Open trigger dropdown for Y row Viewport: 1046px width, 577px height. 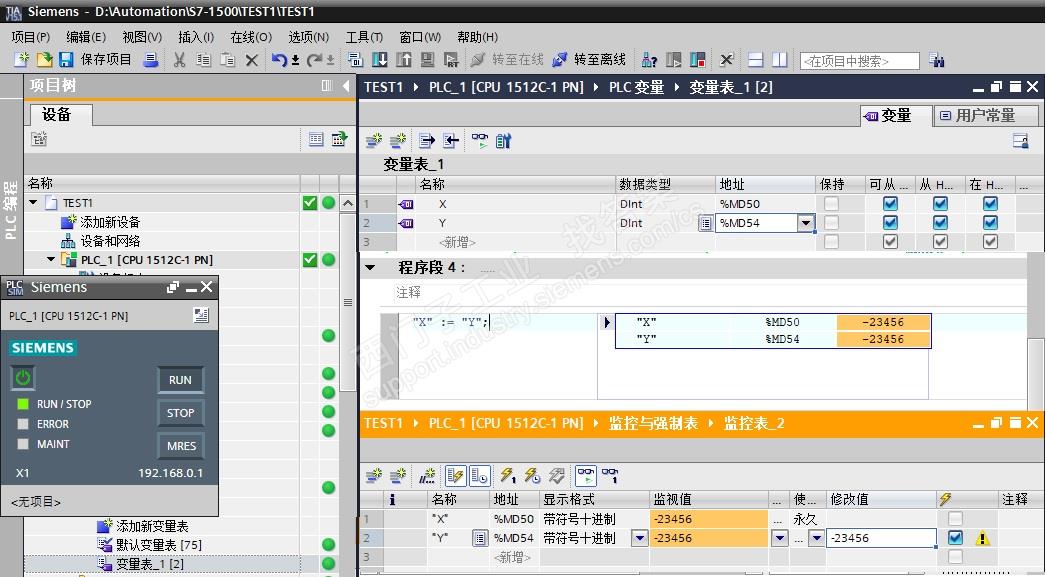tap(816, 538)
